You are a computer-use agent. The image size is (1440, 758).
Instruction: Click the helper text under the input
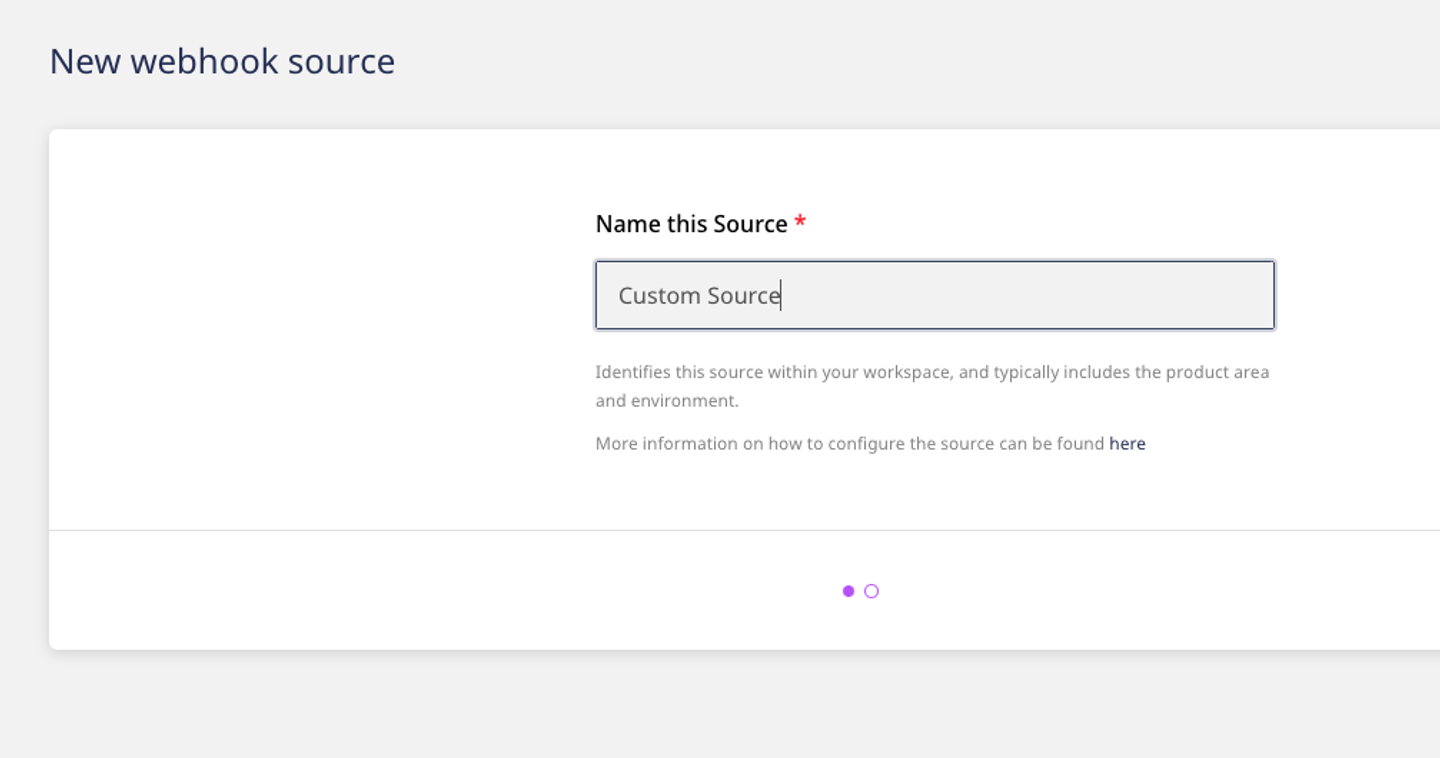coord(932,385)
